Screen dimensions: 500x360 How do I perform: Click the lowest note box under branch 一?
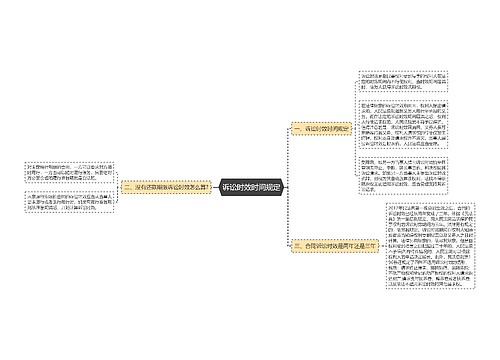click(403, 176)
